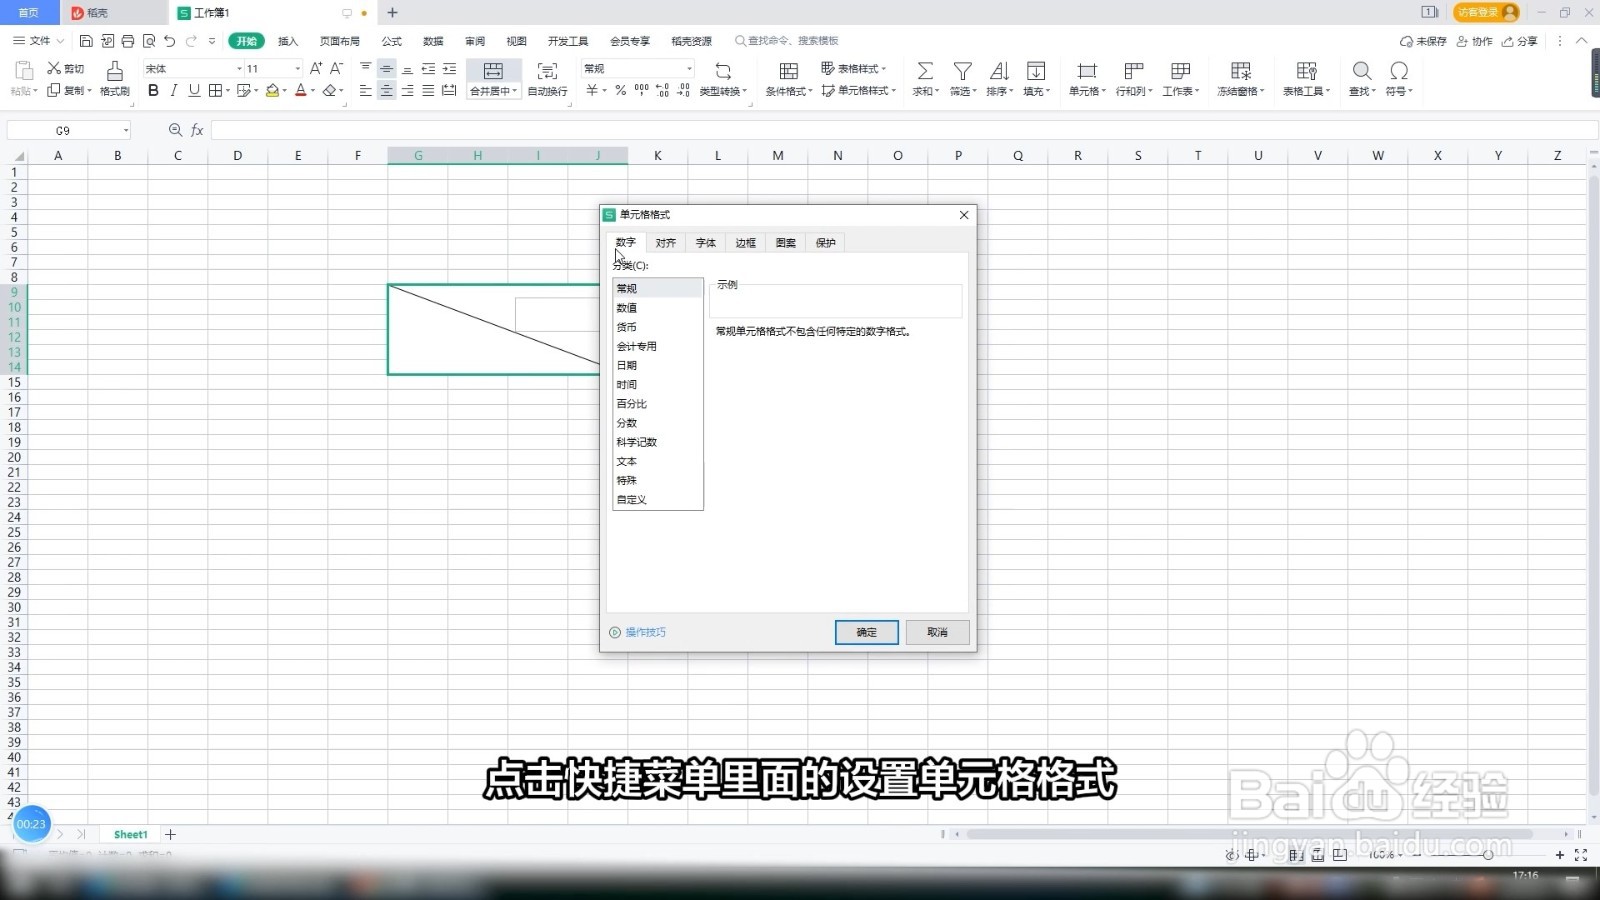Viewport: 1600px width, 900px height.
Task: Click the Symbol (符号) omega icon
Action: coord(1399,71)
